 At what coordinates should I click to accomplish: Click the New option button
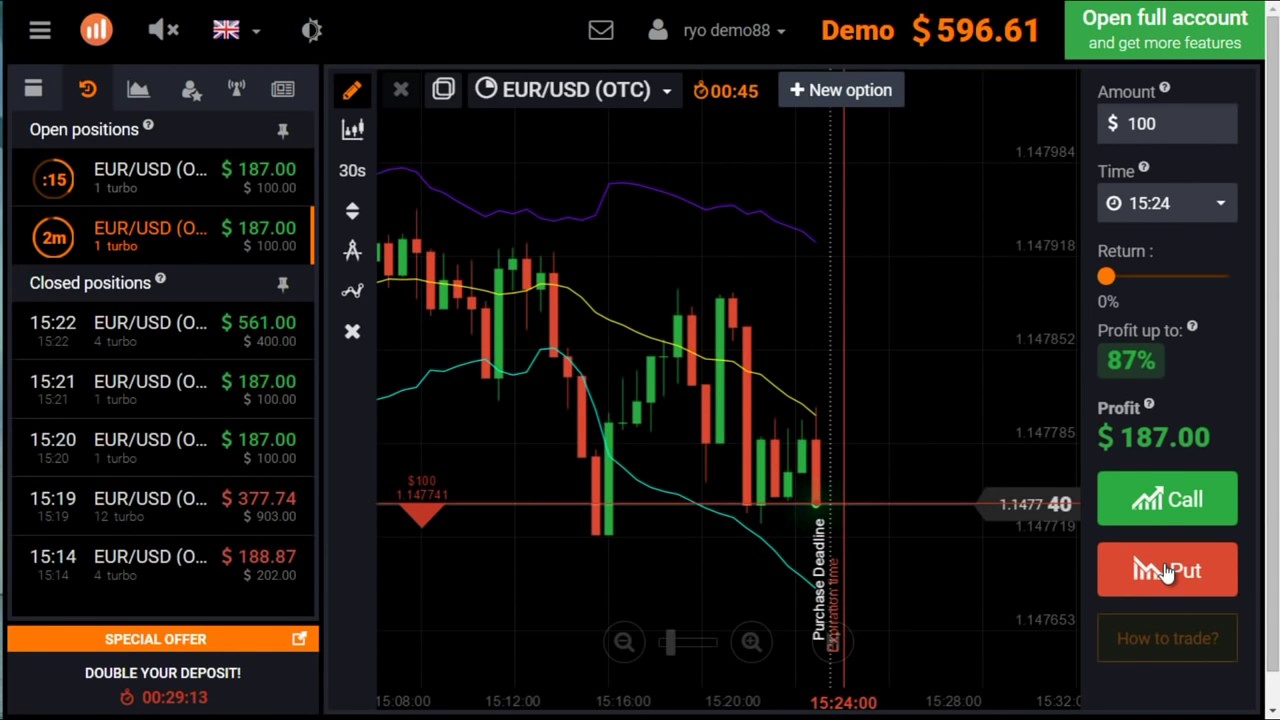841,90
